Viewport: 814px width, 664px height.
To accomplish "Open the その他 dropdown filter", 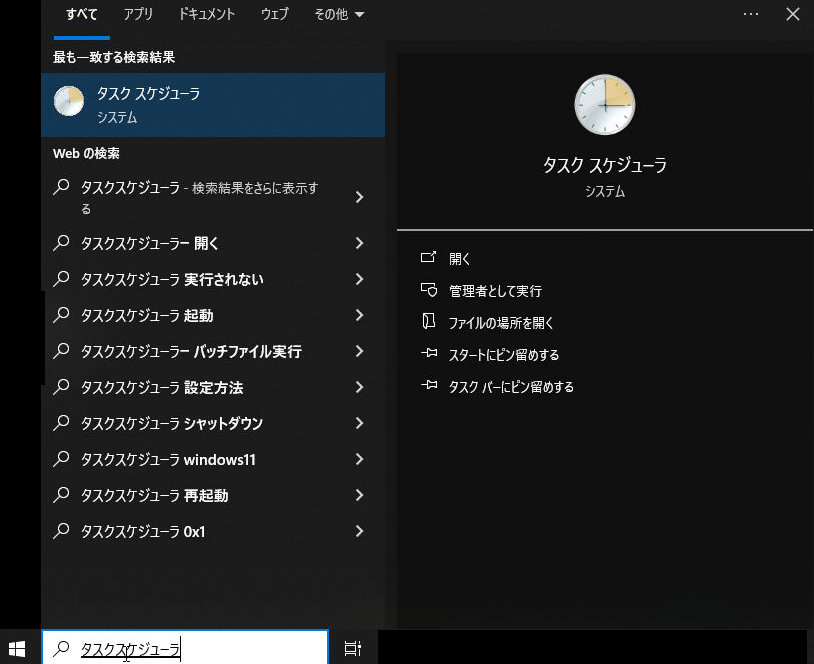I will pyautogui.click(x=338, y=14).
